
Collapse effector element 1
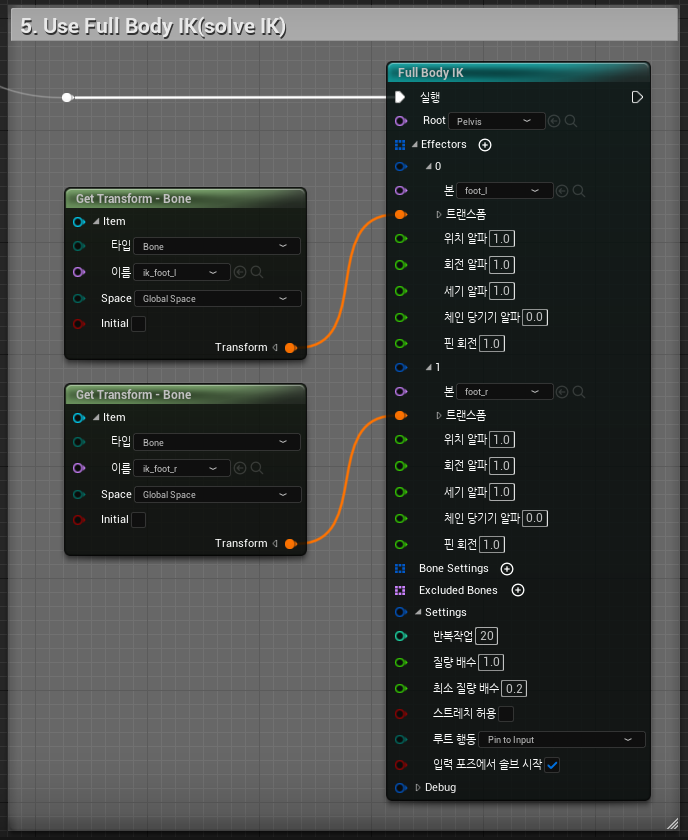(429, 368)
